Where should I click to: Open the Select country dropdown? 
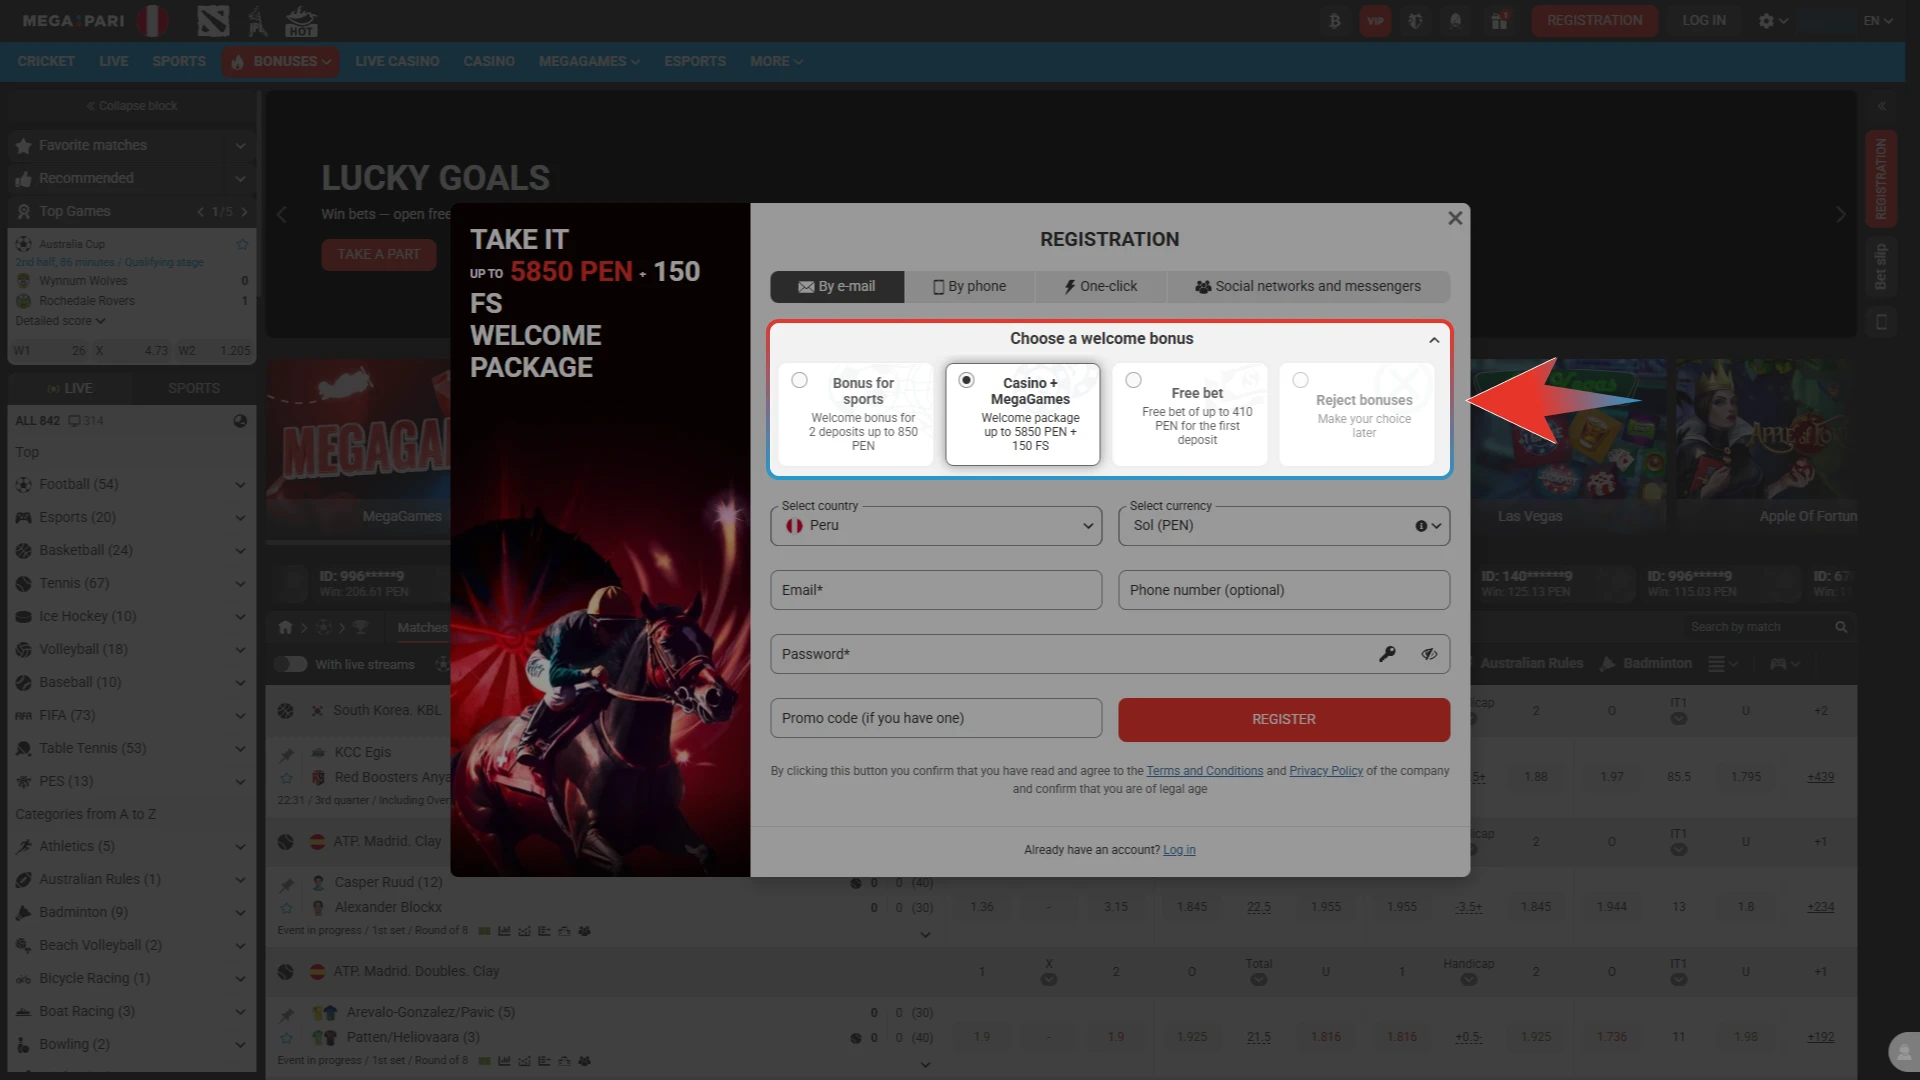point(936,526)
